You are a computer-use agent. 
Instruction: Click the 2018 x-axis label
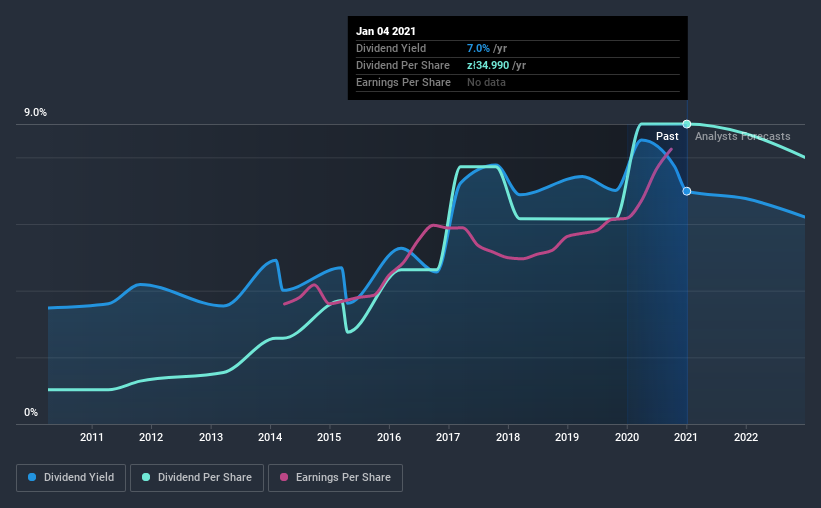click(508, 437)
